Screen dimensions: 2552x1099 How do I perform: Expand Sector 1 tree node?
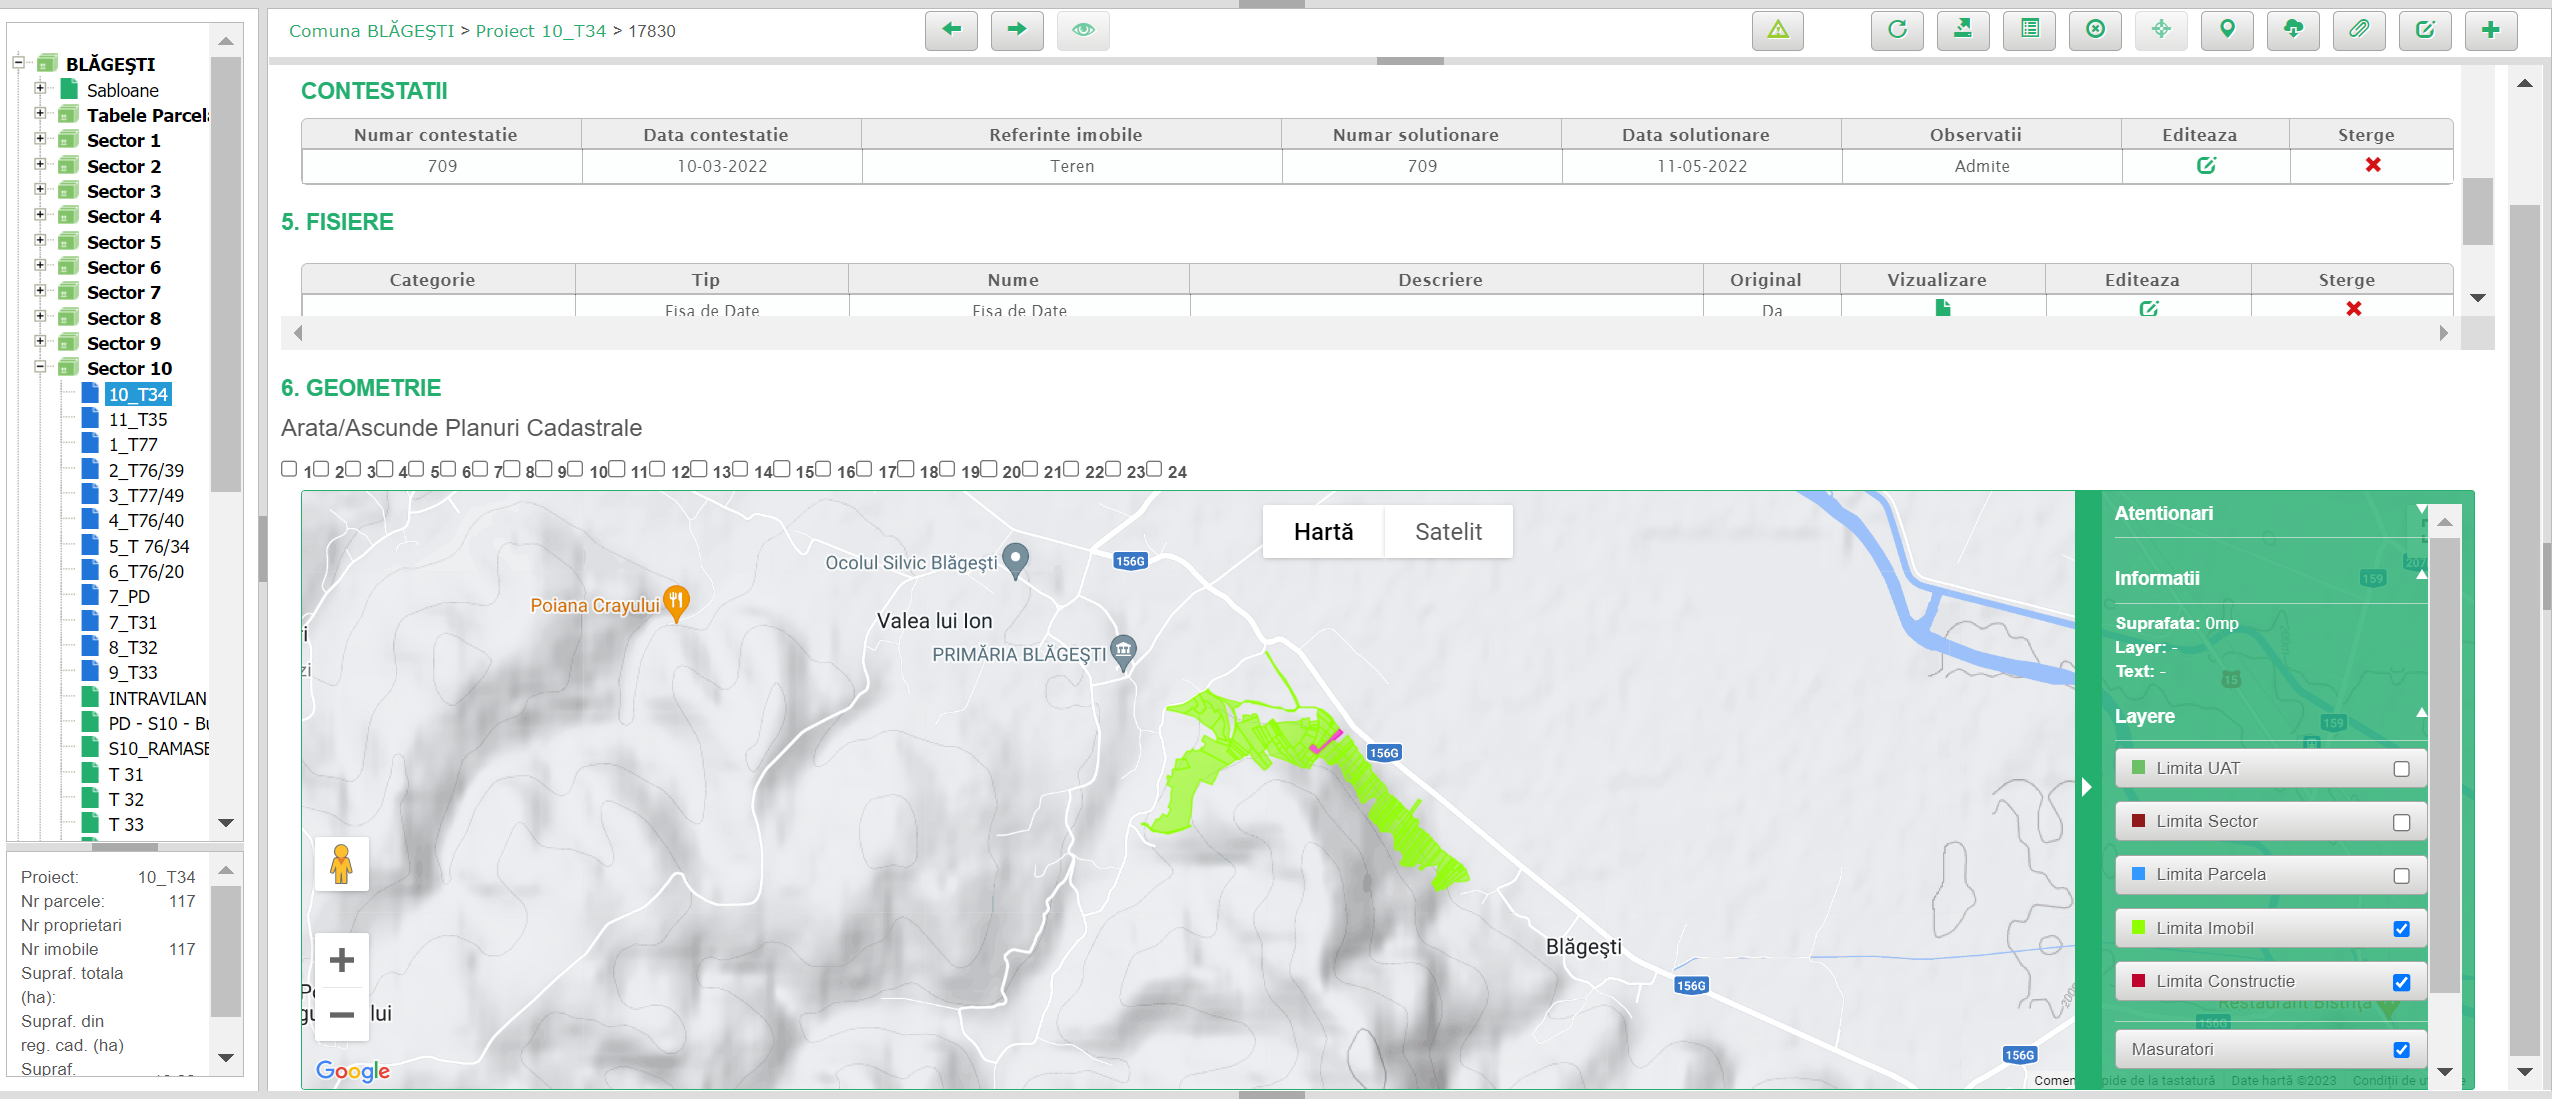[40, 140]
